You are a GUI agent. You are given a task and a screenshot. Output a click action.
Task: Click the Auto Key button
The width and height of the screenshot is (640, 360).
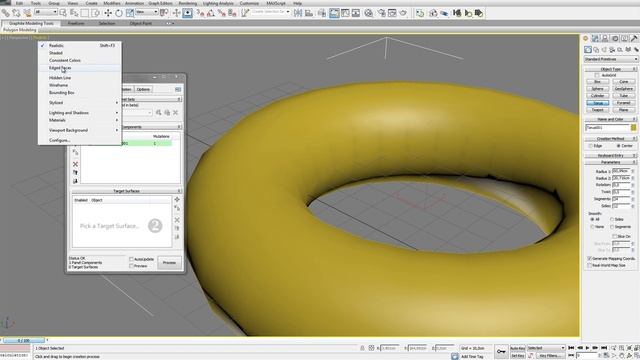coord(518,348)
